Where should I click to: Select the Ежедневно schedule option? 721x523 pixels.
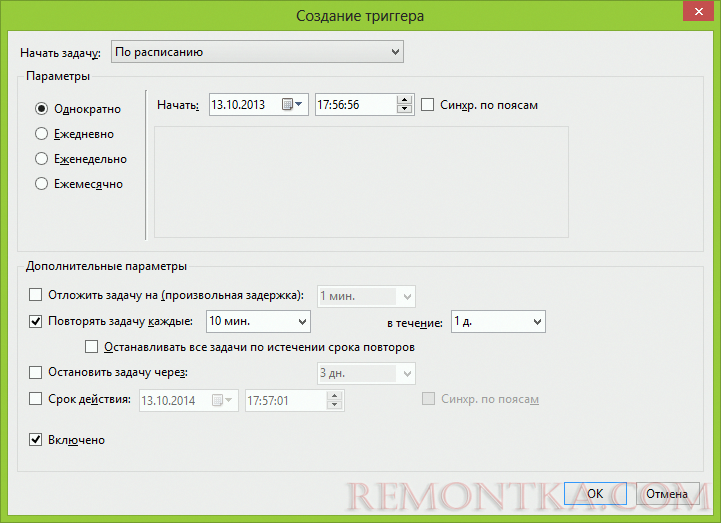tap(42, 134)
